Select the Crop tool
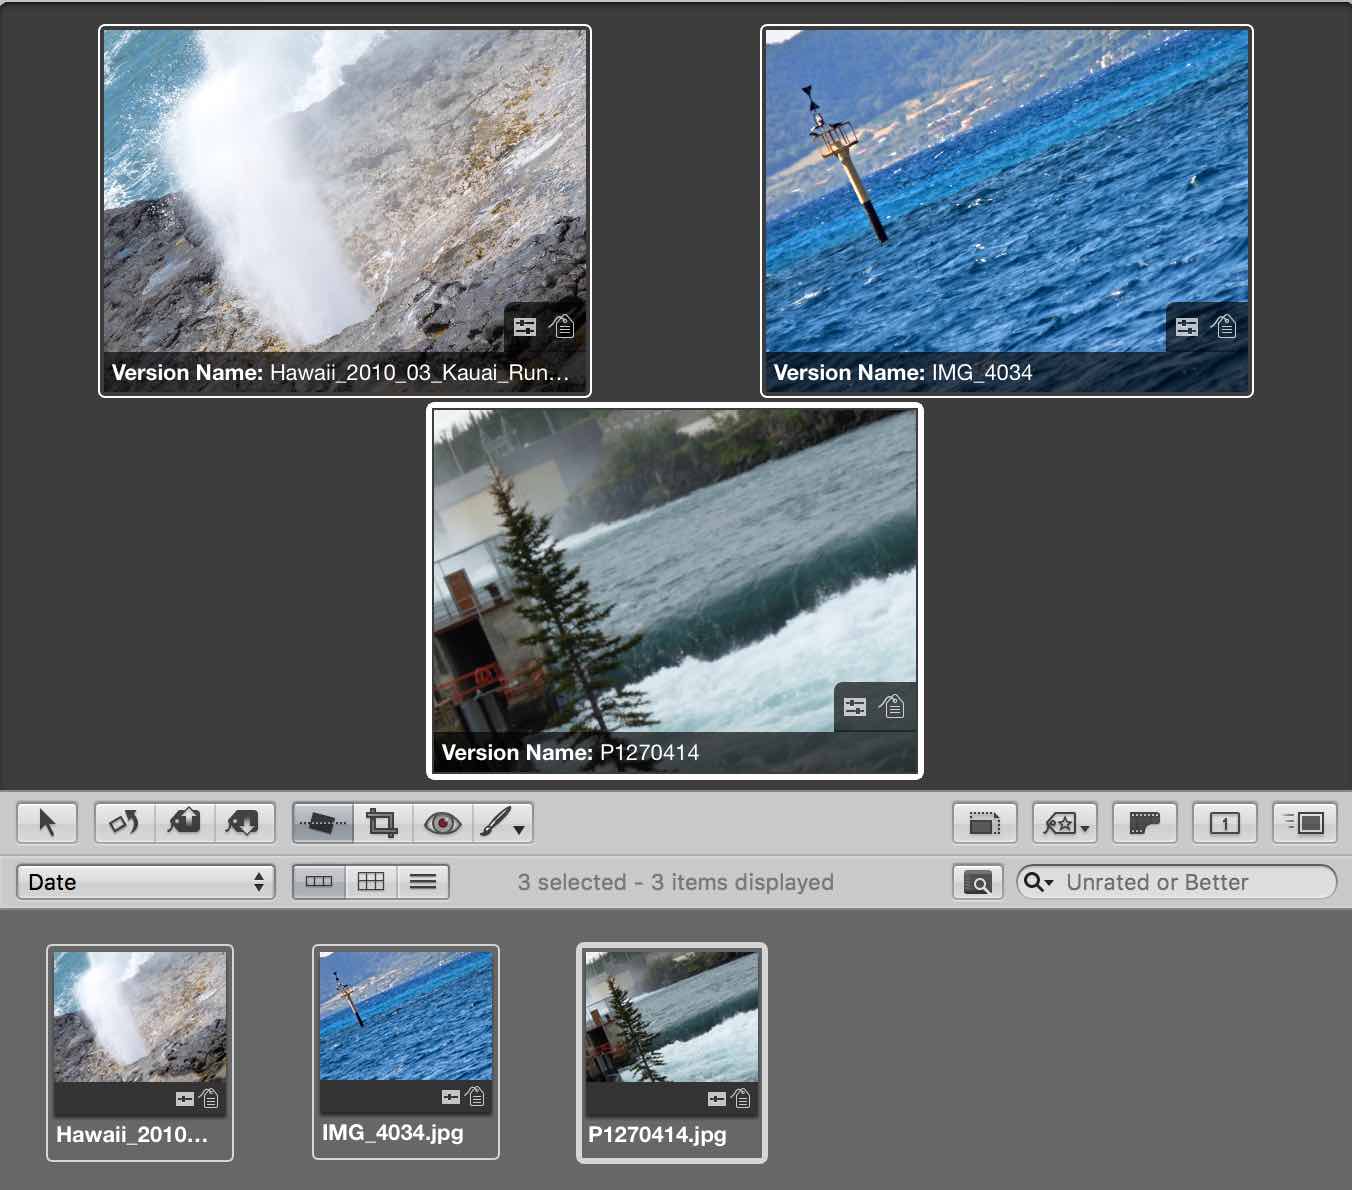Image resolution: width=1352 pixels, height=1190 pixels. (381, 823)
